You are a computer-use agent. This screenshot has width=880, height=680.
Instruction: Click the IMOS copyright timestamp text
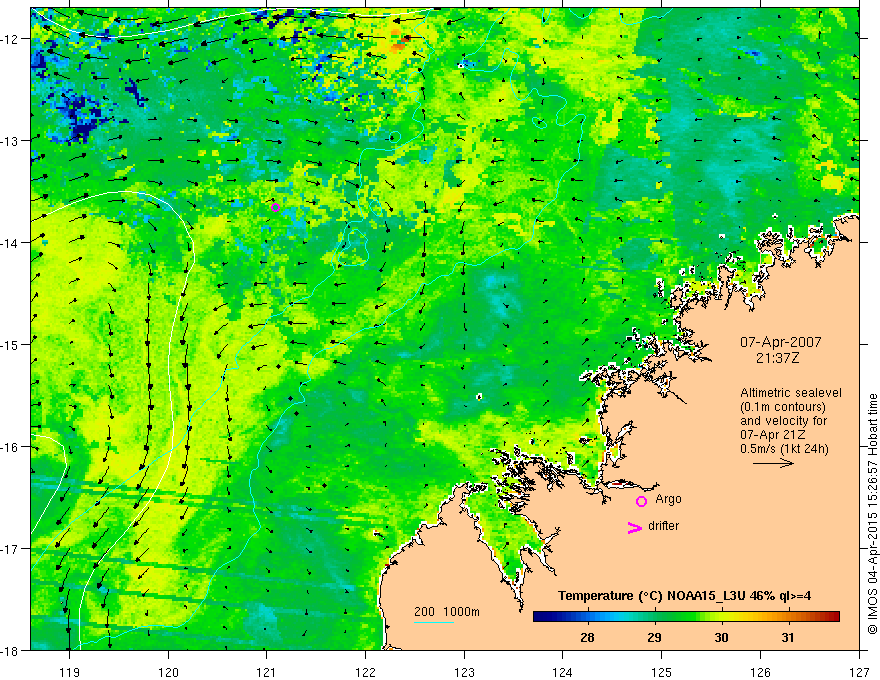coord(872,514)
